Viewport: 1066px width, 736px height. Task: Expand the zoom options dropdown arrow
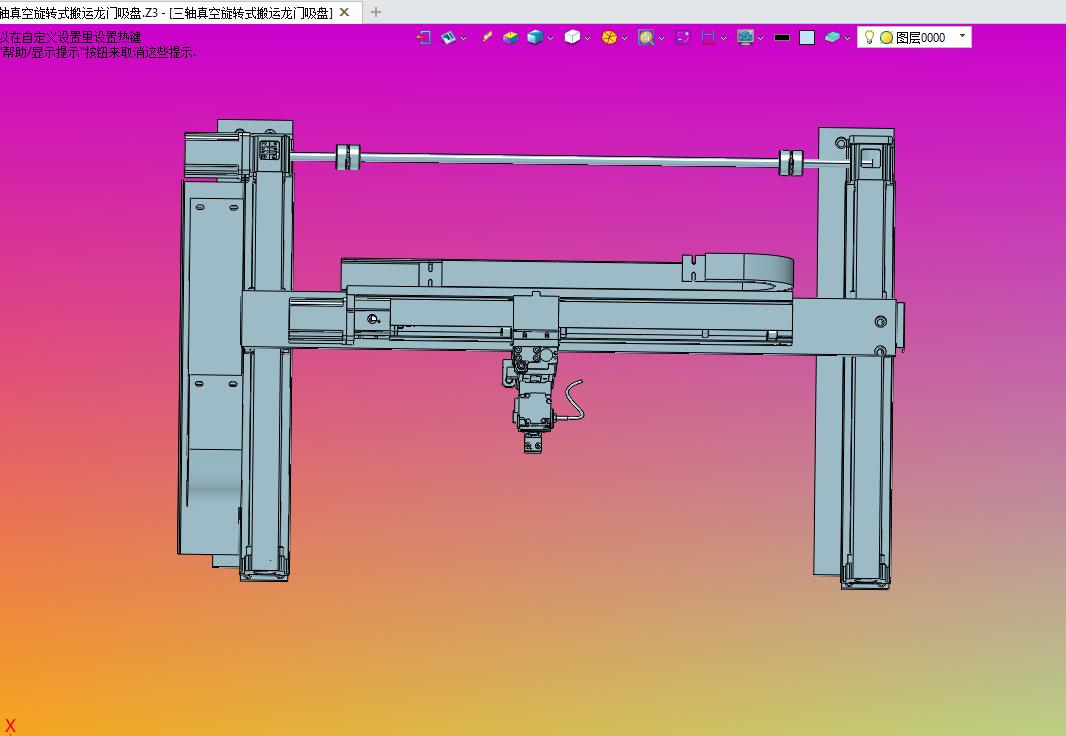point(661,38)
